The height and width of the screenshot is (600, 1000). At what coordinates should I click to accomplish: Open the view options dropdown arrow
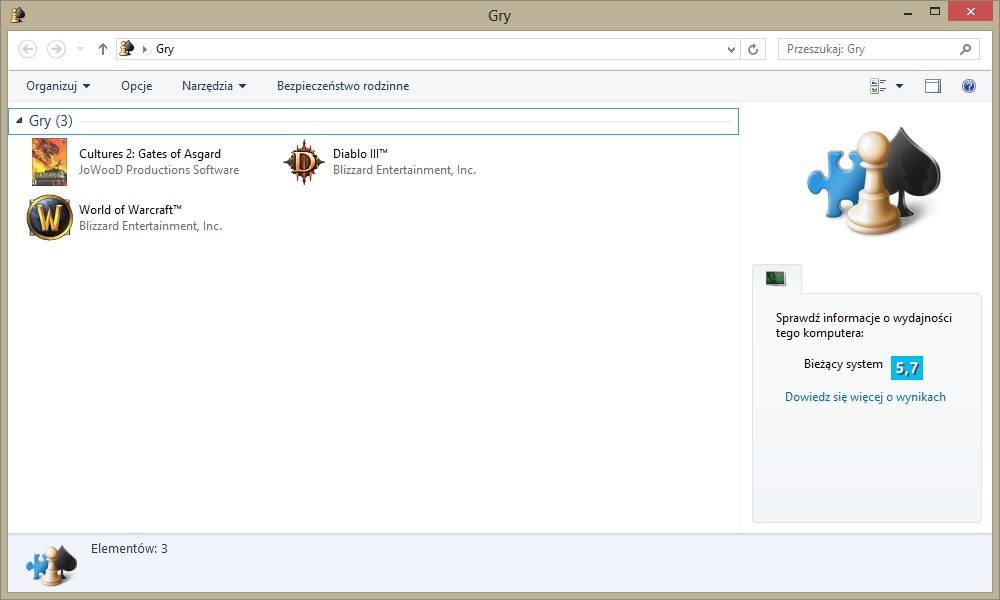coord(899,86)
